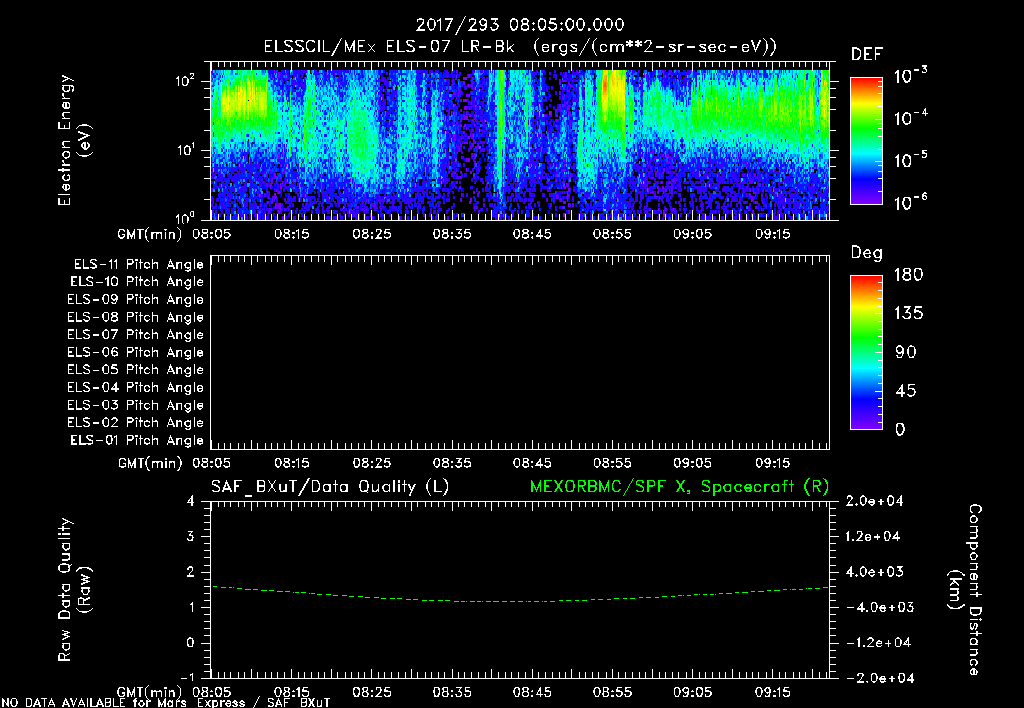
Task: Click the 10^-5 DEF scale label
Action: [x=910, y=159]
